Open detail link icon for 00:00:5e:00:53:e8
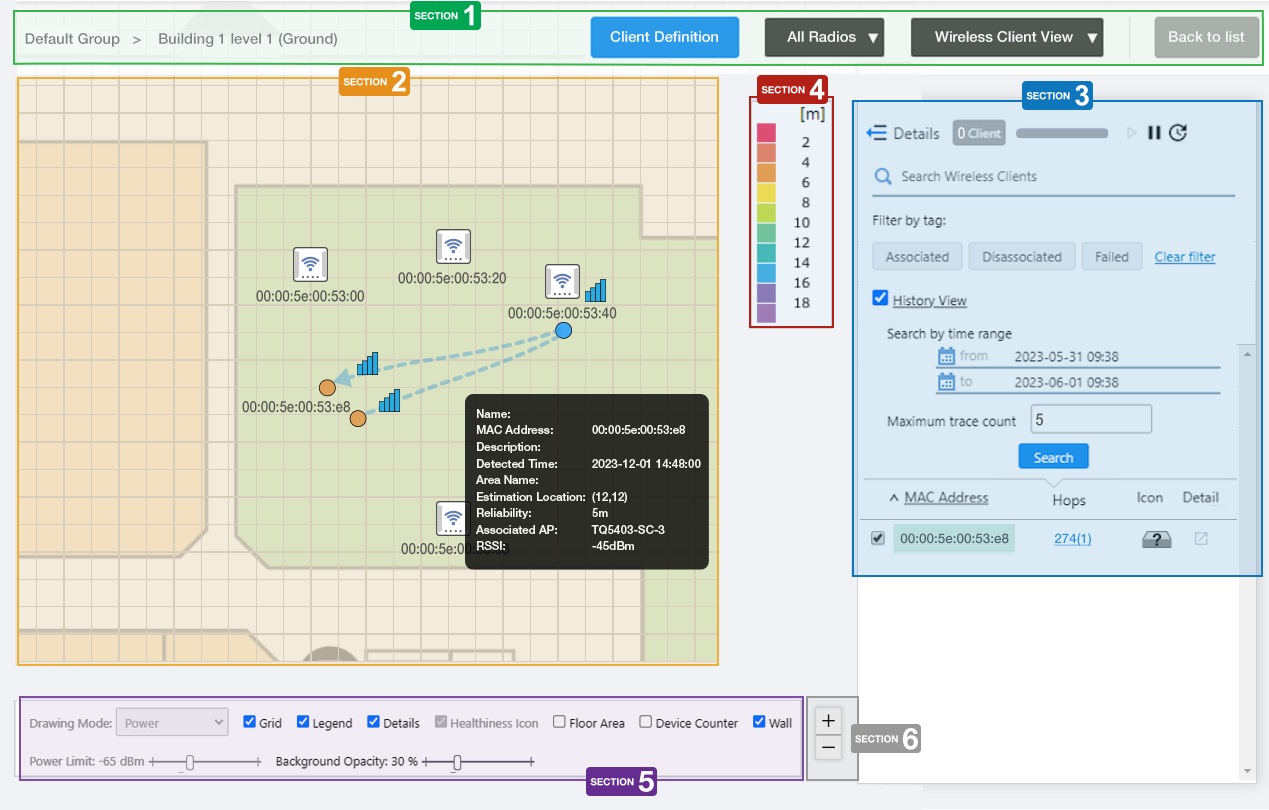 pos(1201,539)
